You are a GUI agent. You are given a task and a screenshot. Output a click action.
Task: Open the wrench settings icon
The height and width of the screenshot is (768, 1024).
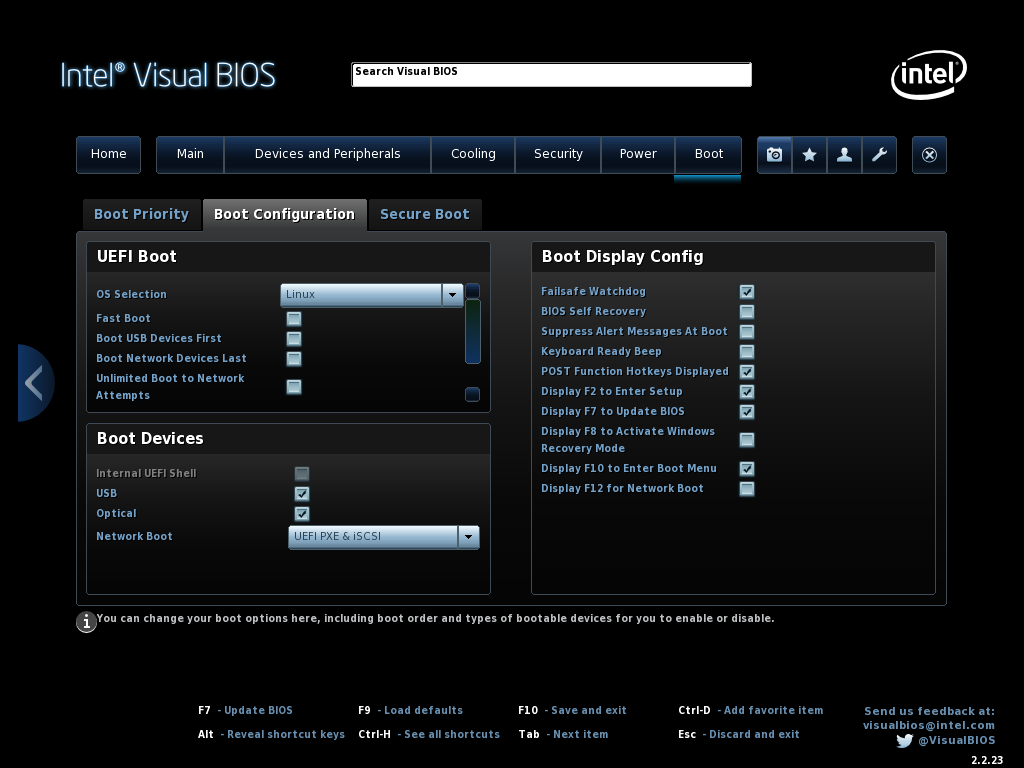point(879,155)
